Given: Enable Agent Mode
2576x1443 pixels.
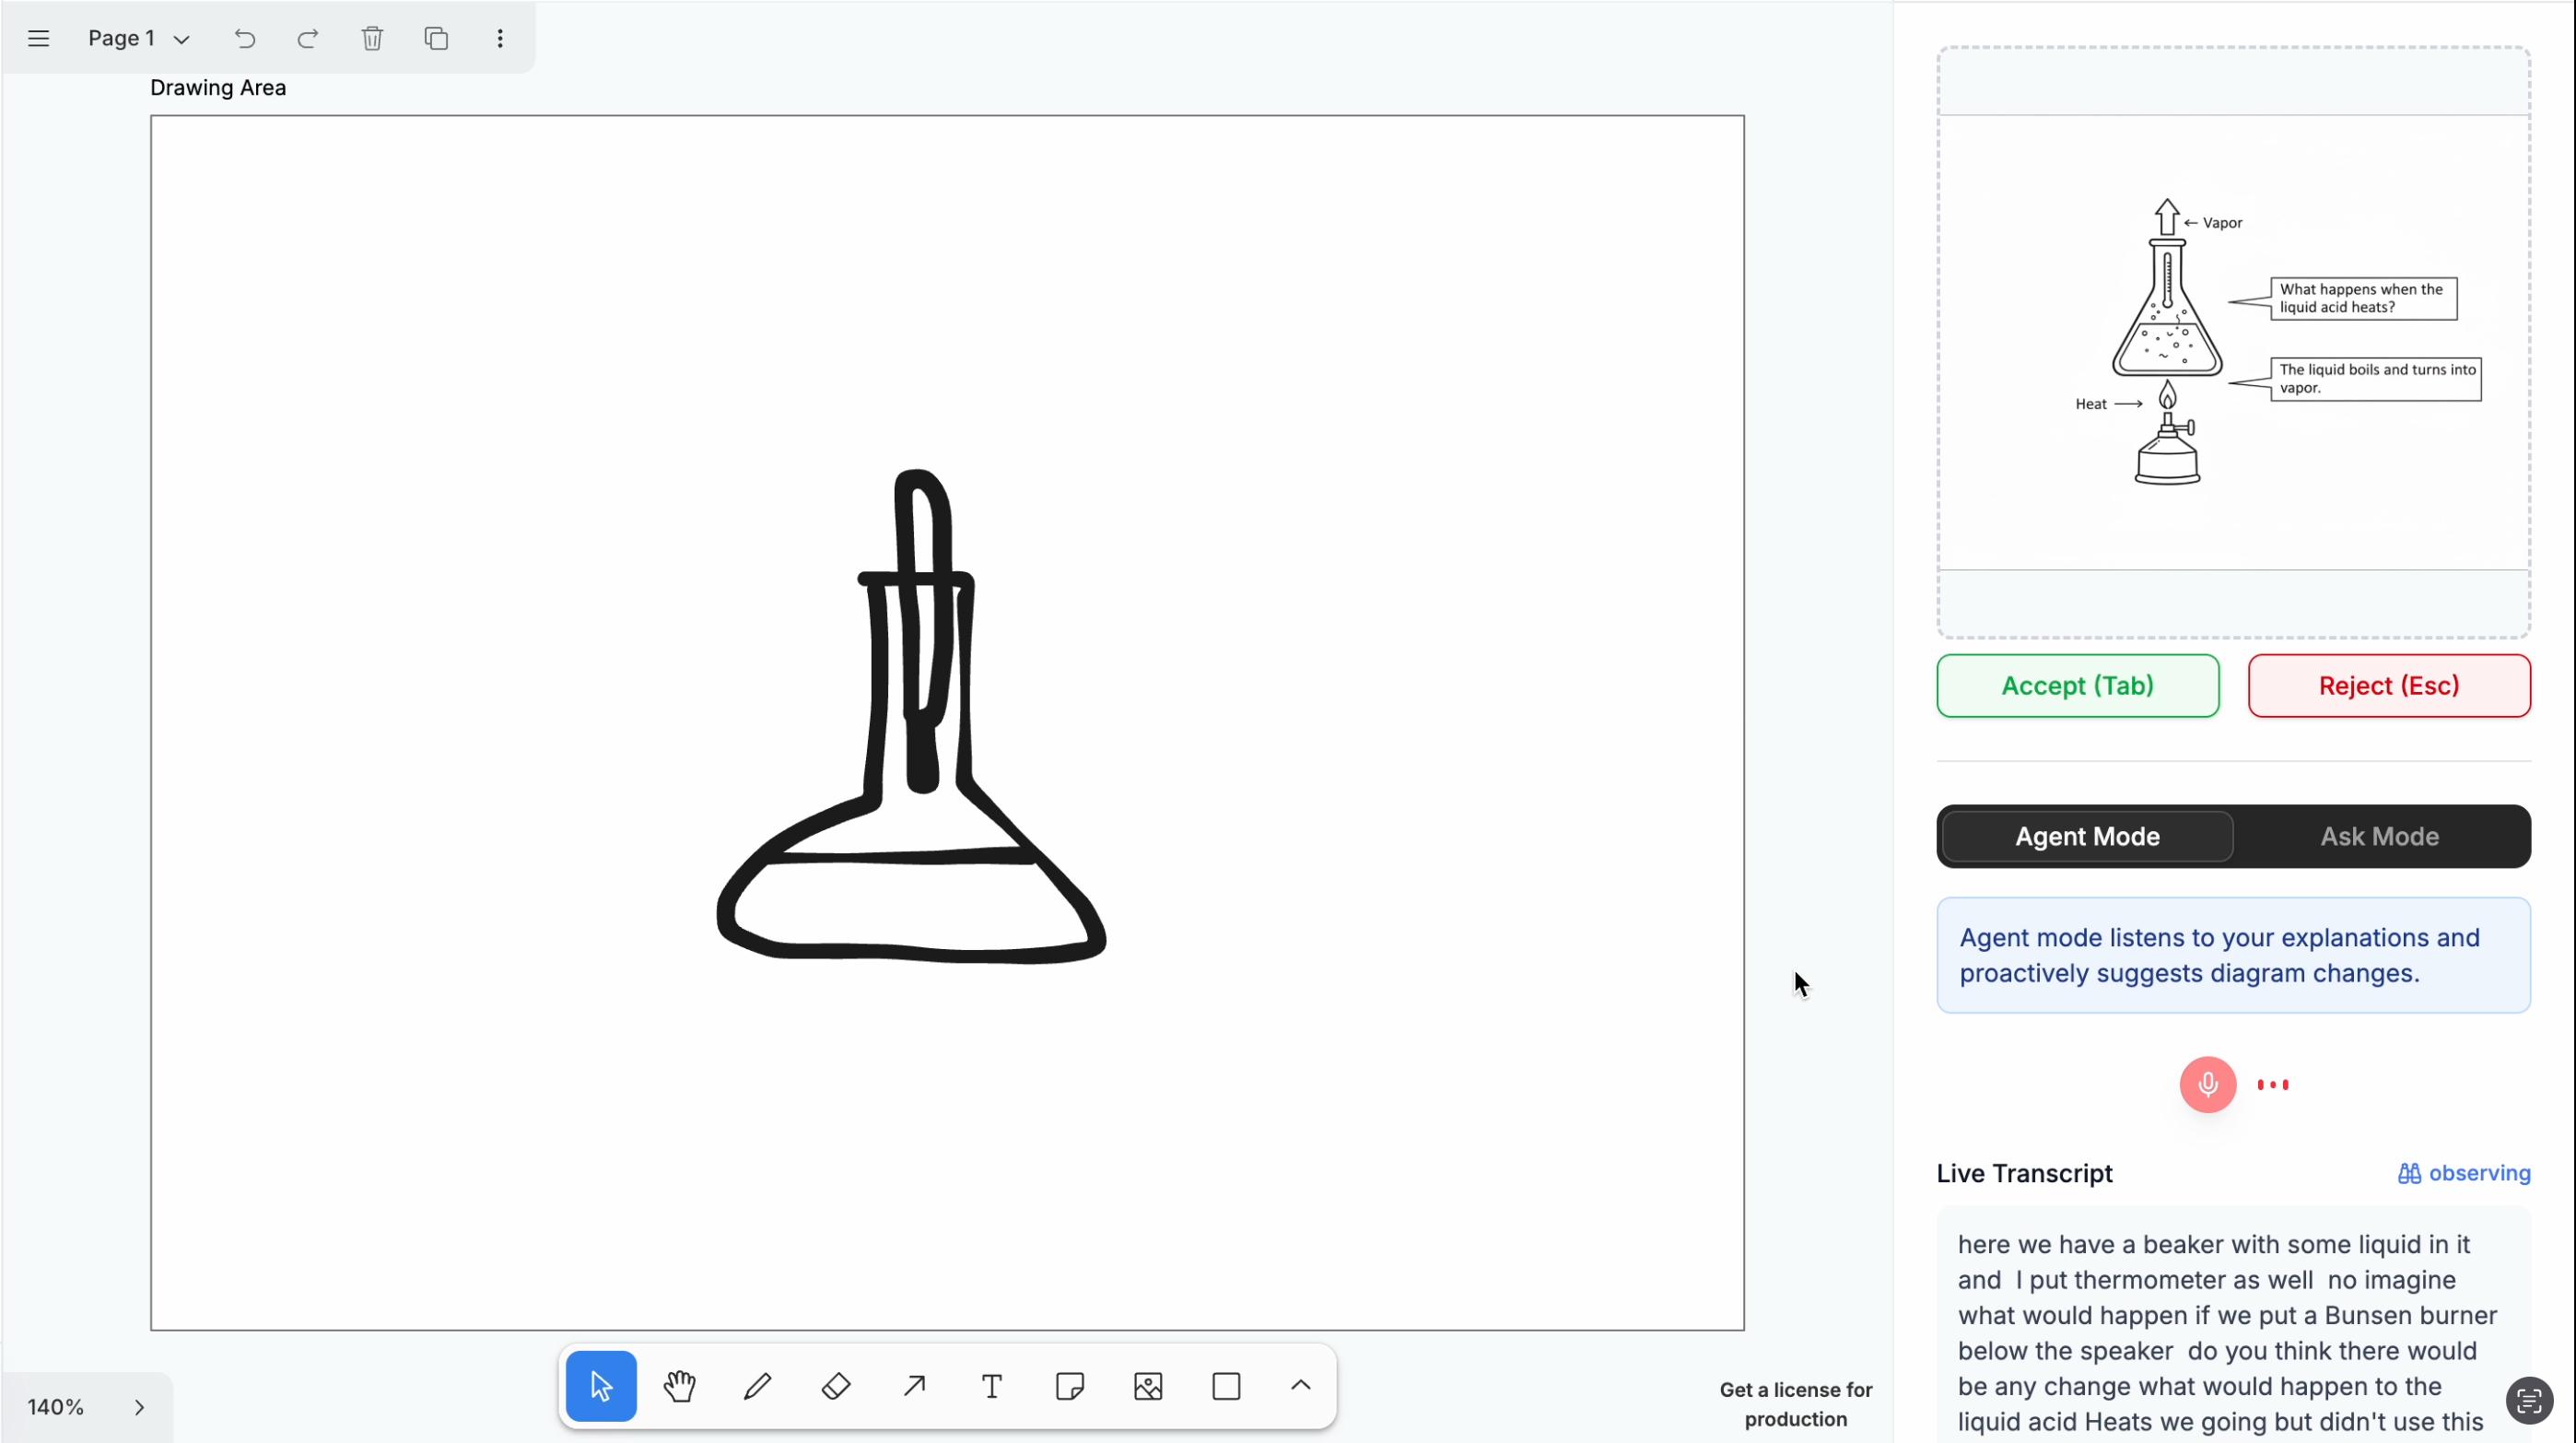Looking at the screenshot, I should tap(2086, 836).
